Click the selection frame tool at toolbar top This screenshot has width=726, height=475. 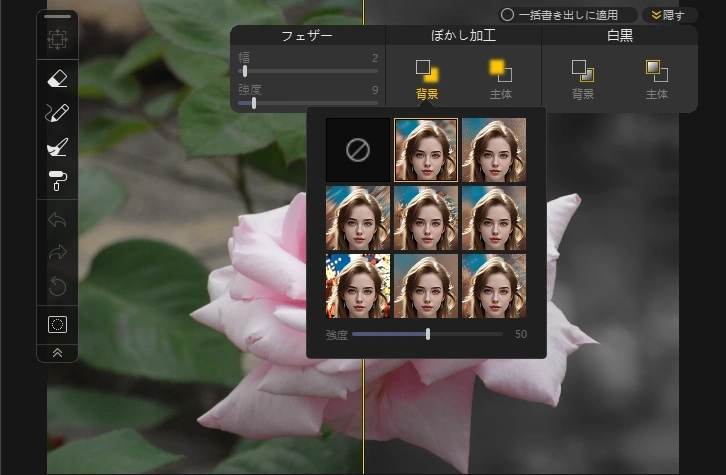pos(57,40)
